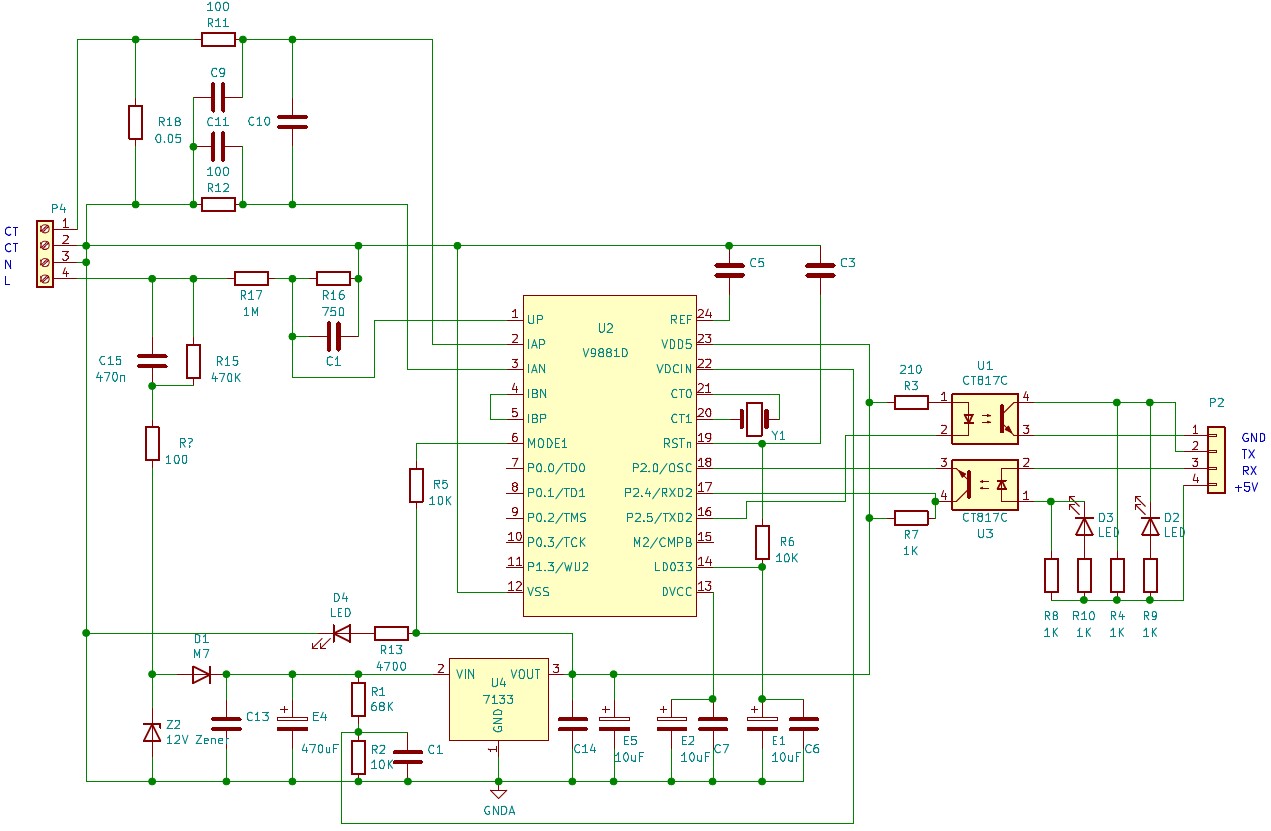Screen dimensions: 1271x831
Task: Select the V9881D chip U2
Action: click(609, 455)
